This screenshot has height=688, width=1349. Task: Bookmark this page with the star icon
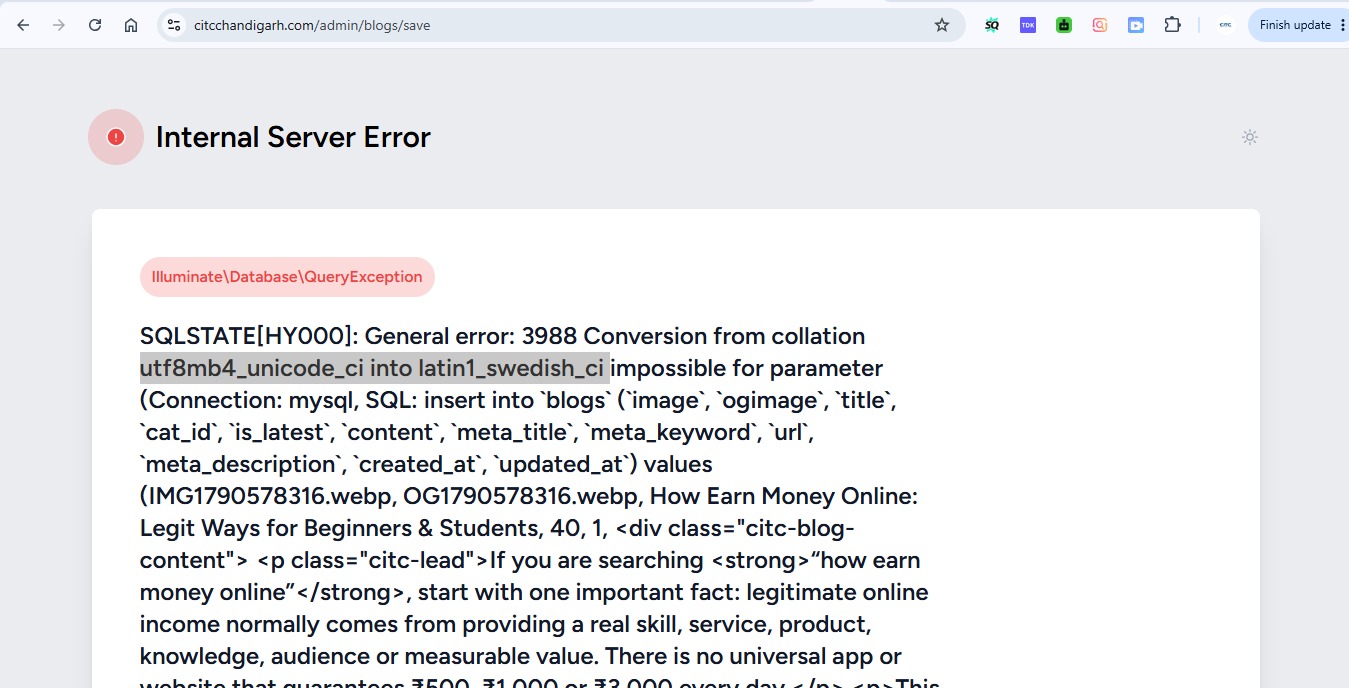point(942,25)
